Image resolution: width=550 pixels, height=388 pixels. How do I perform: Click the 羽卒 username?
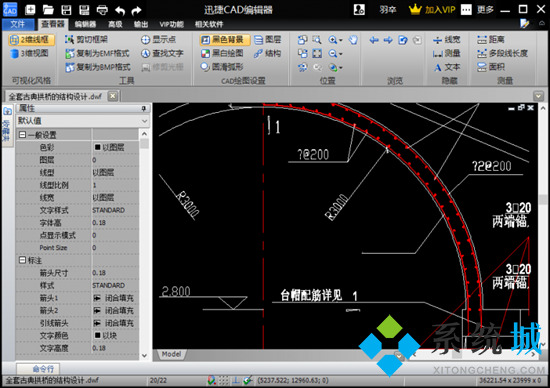388,9
